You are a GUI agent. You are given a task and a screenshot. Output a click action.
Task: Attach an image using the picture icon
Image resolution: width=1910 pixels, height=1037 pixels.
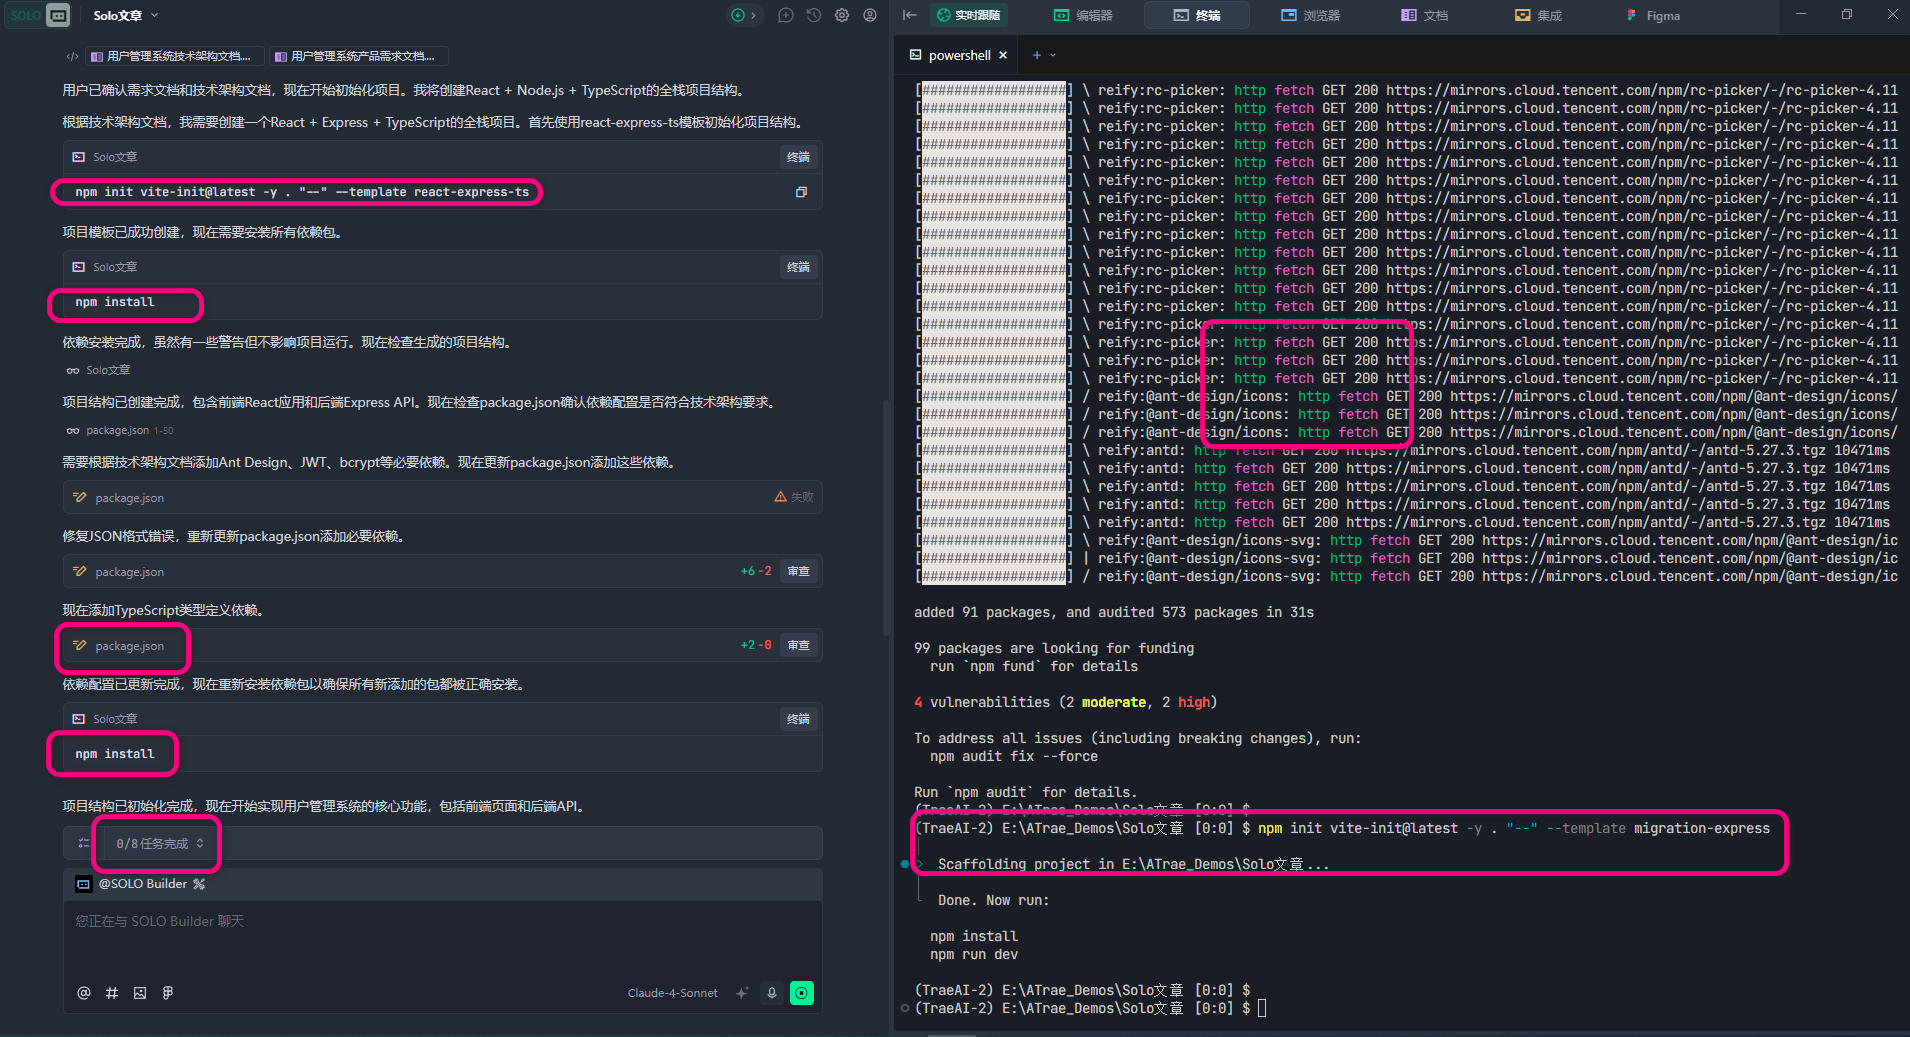140,993
